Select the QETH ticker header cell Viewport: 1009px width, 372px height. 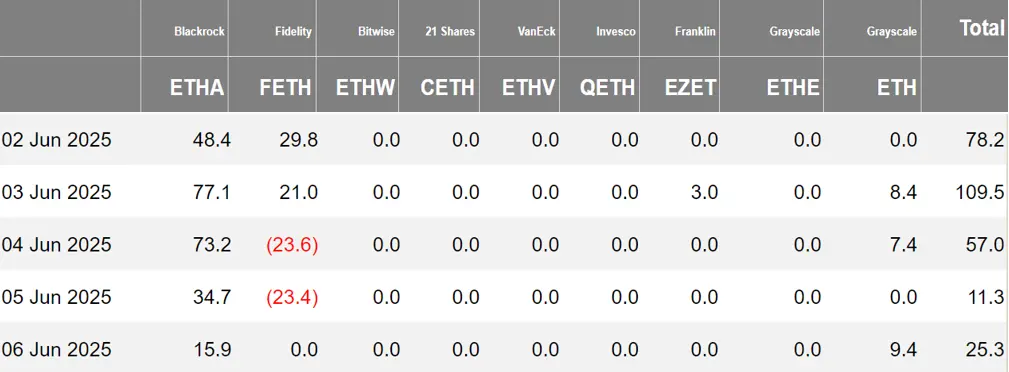point(607,88)
